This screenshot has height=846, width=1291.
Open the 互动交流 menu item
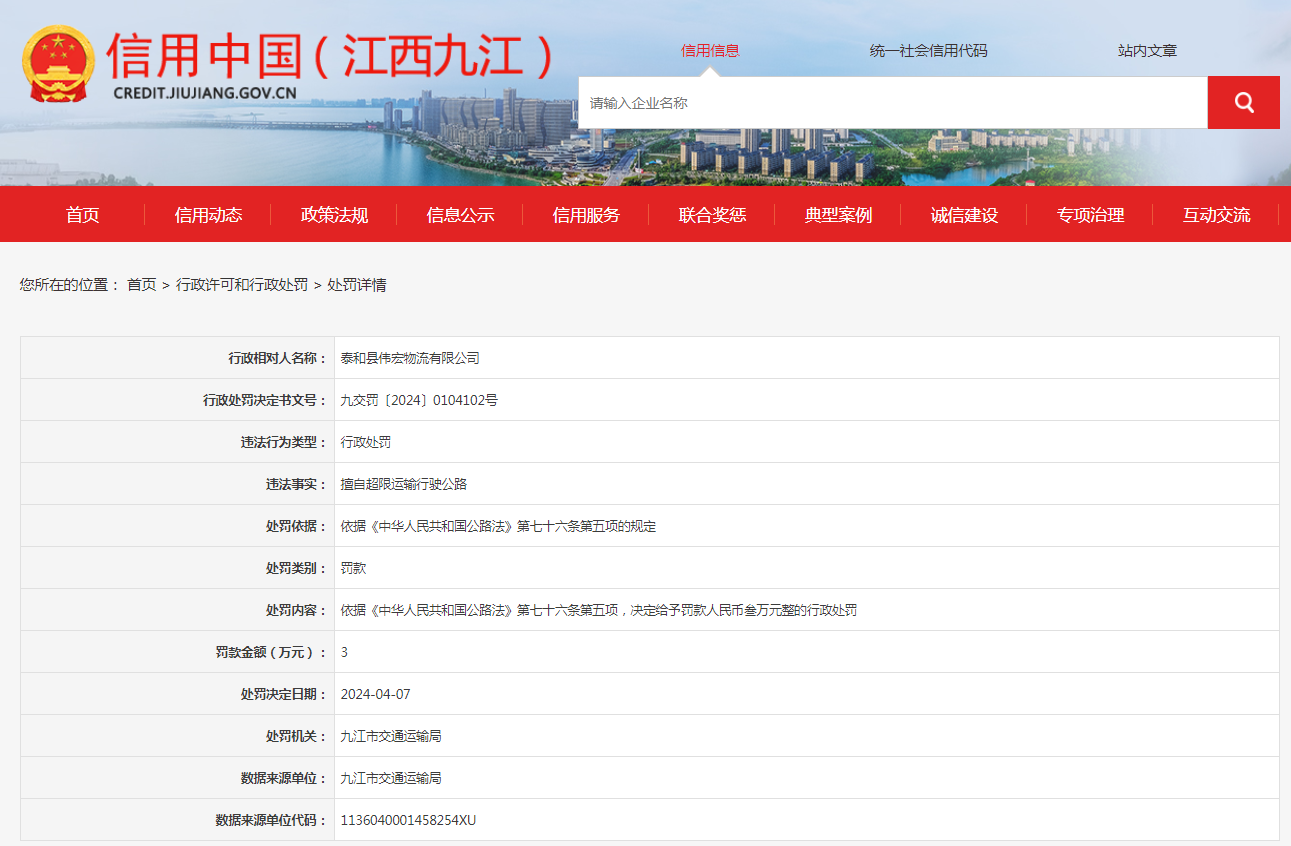pyautogui.click(x=1216, y=215)
